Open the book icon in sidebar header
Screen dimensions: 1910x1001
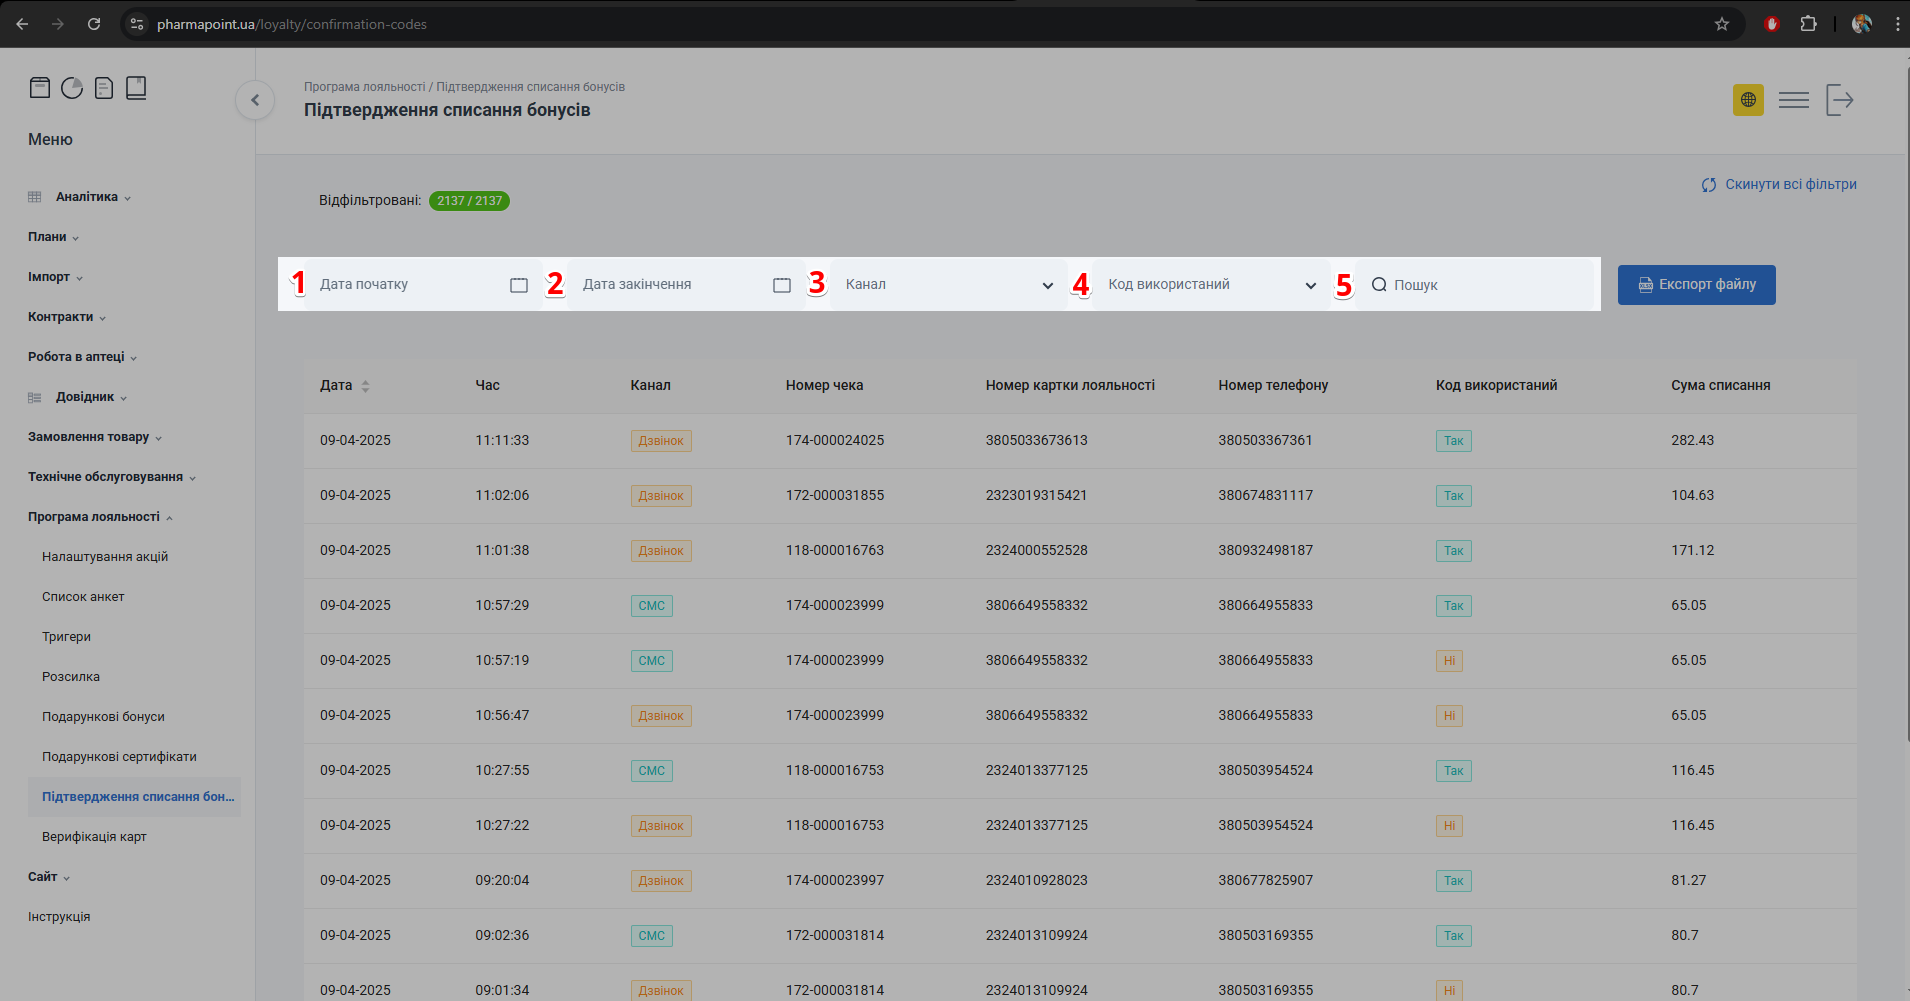[136, 88]
